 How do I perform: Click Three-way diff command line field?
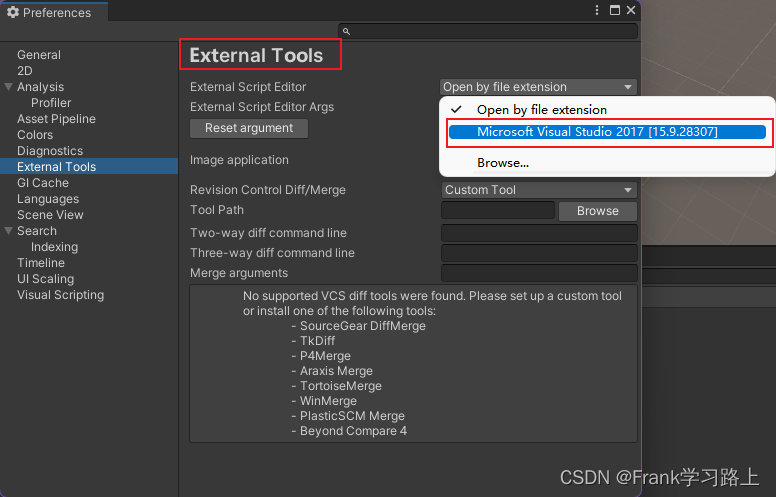pos(539,253)
